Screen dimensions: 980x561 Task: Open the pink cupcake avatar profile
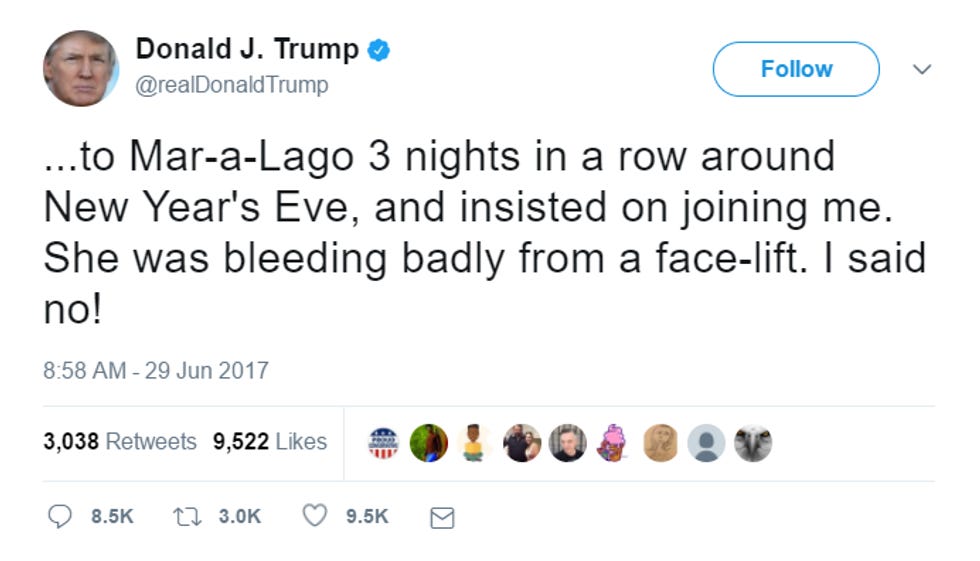613,443
